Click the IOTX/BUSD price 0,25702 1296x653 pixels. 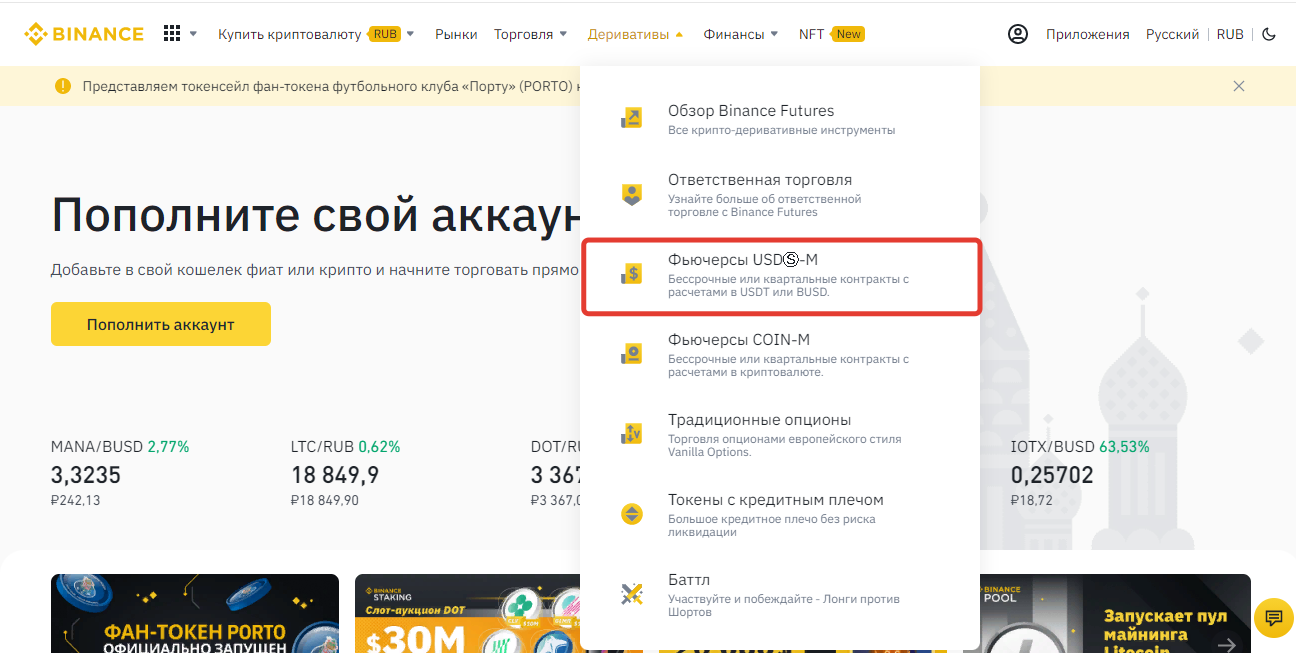(1053, 474)
